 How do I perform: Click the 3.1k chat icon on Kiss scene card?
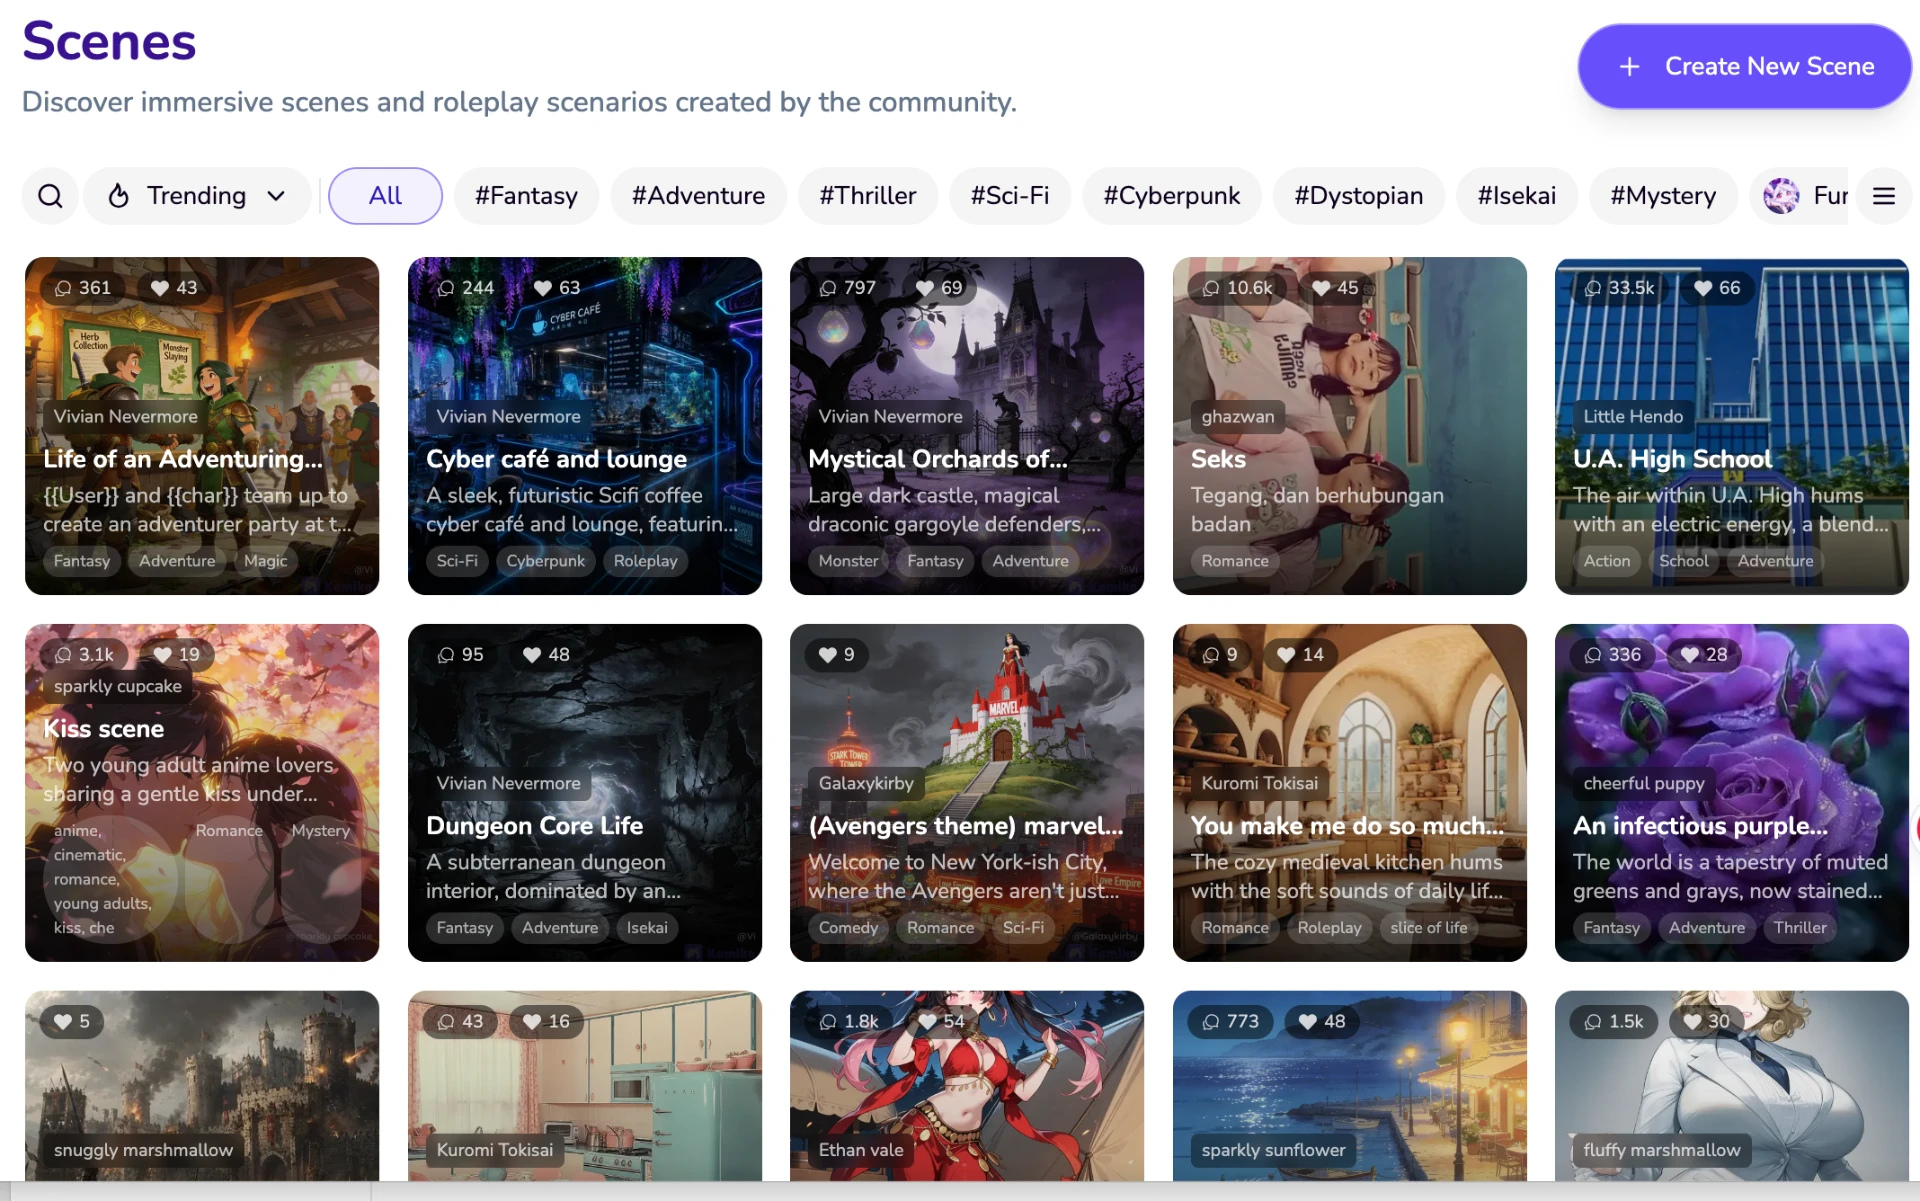coord(63,655)
